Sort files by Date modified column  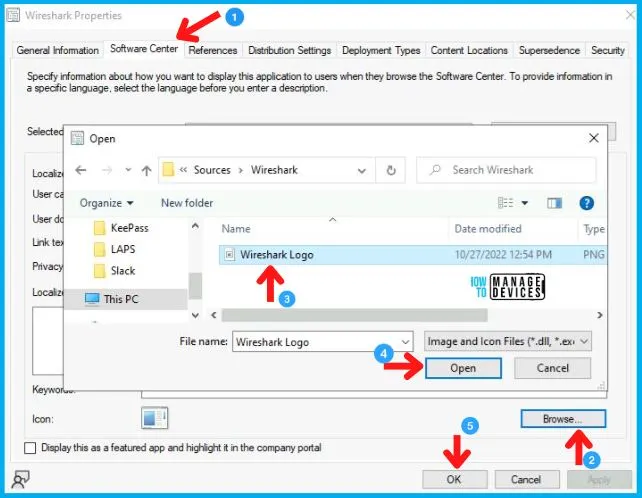point(488,229)
